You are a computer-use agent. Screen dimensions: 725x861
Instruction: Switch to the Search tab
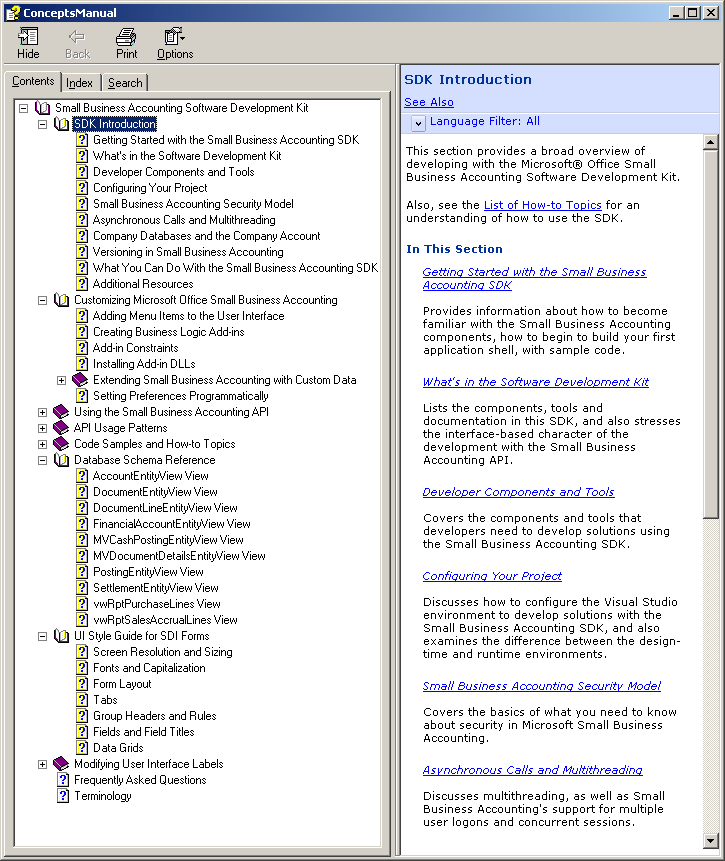pos(125,83)
